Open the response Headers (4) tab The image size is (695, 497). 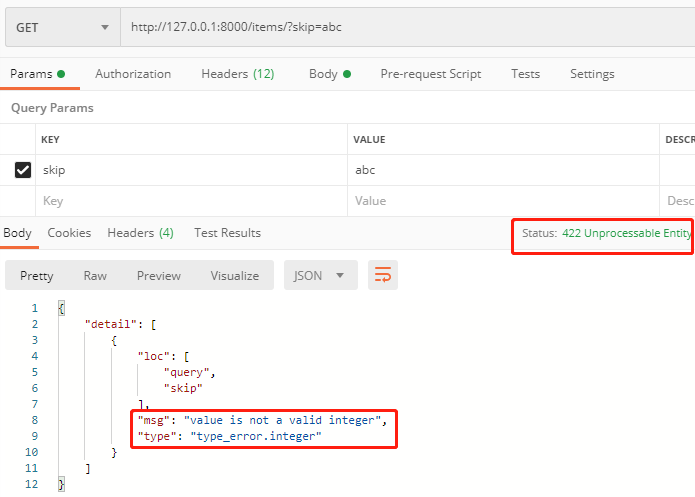tap(140, 233)
